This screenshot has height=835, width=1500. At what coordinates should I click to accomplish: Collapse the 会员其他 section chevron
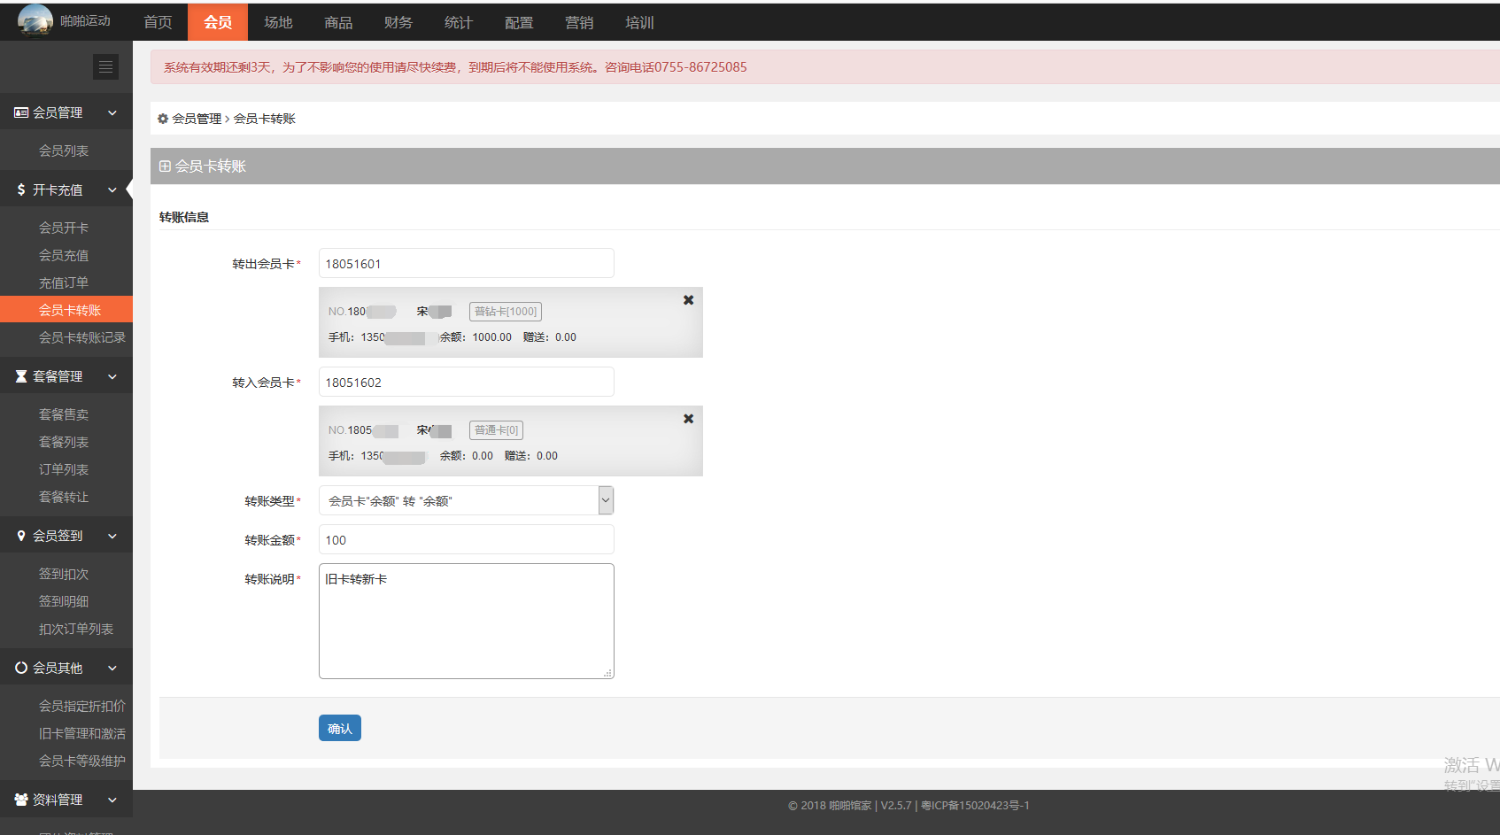(112, 668)
